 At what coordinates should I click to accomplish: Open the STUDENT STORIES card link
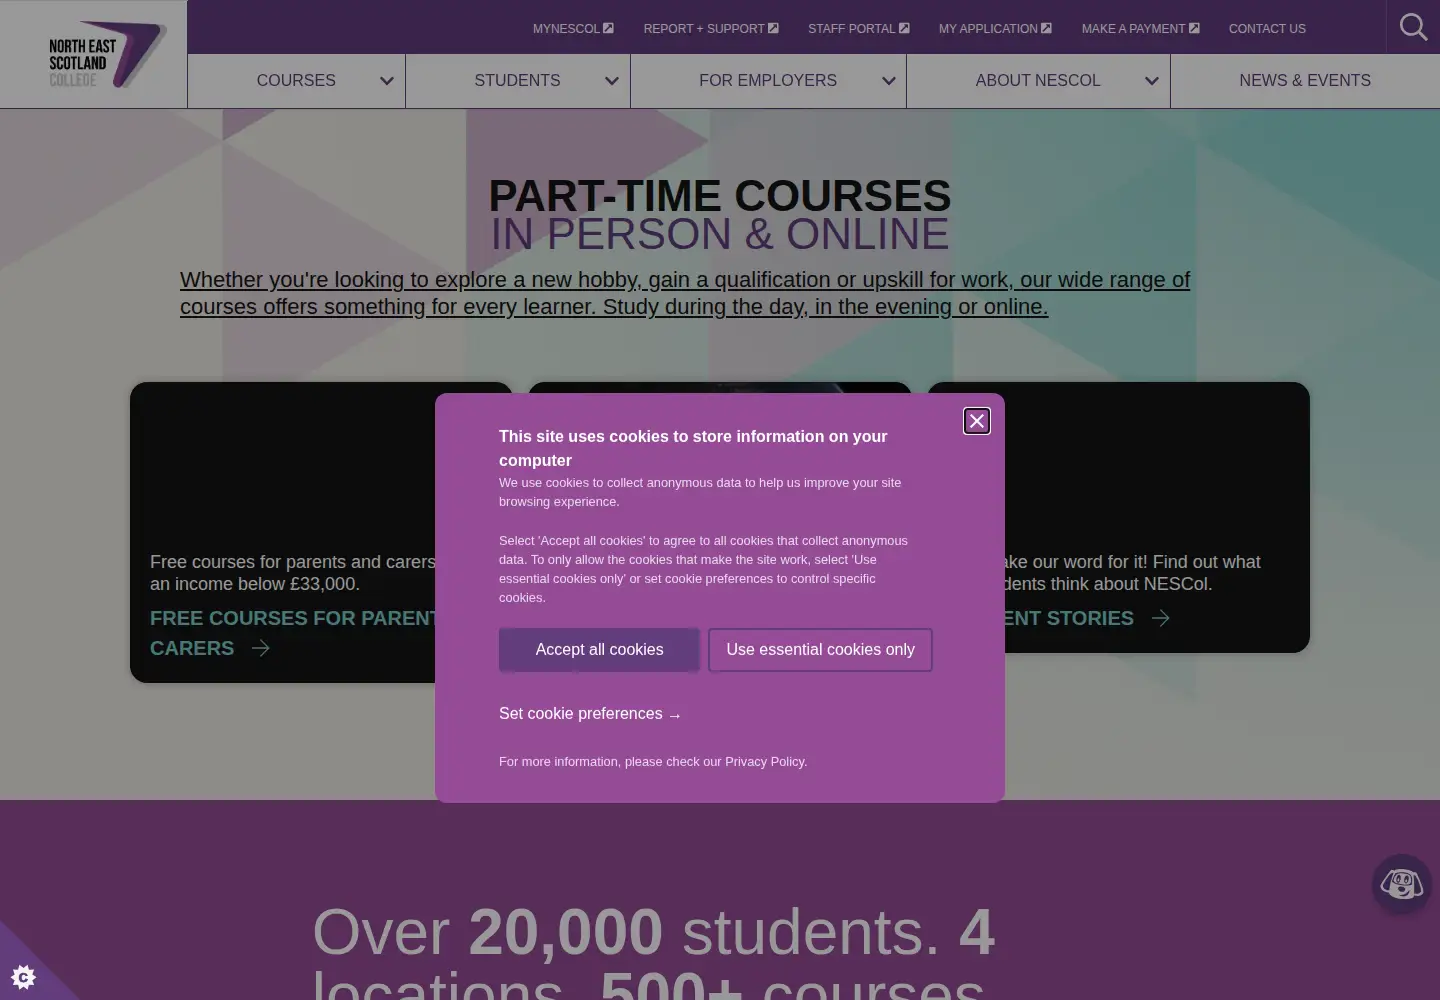point(1070,618)
